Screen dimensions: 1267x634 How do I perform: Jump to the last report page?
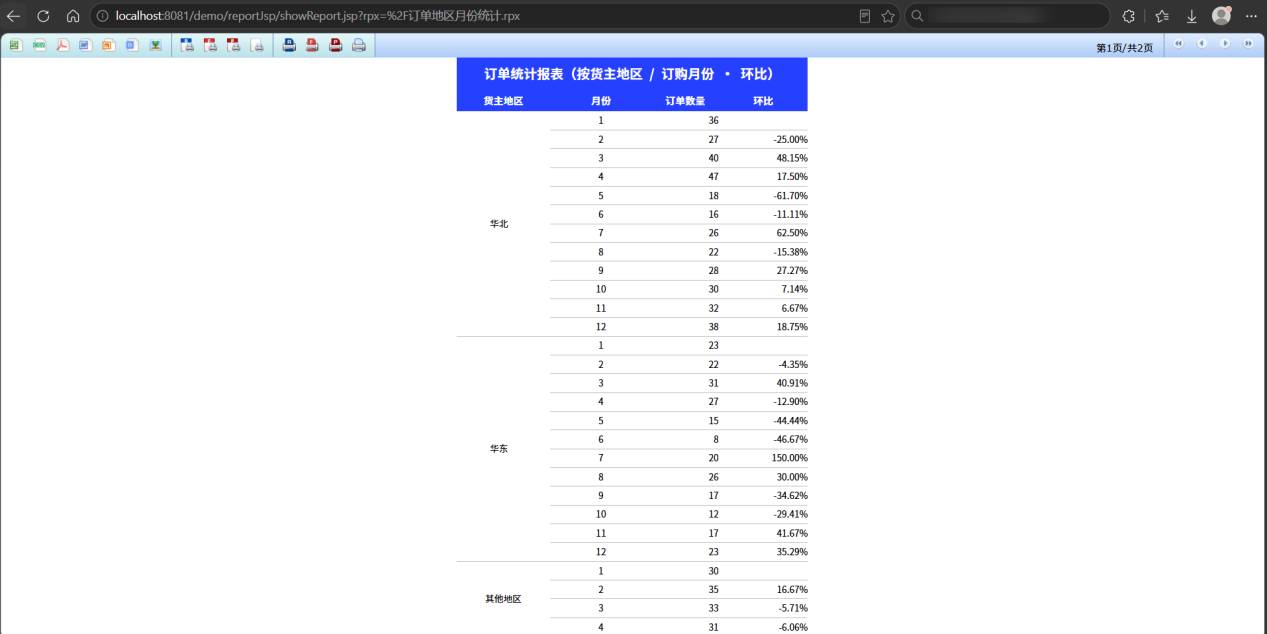click(1248, 44)
